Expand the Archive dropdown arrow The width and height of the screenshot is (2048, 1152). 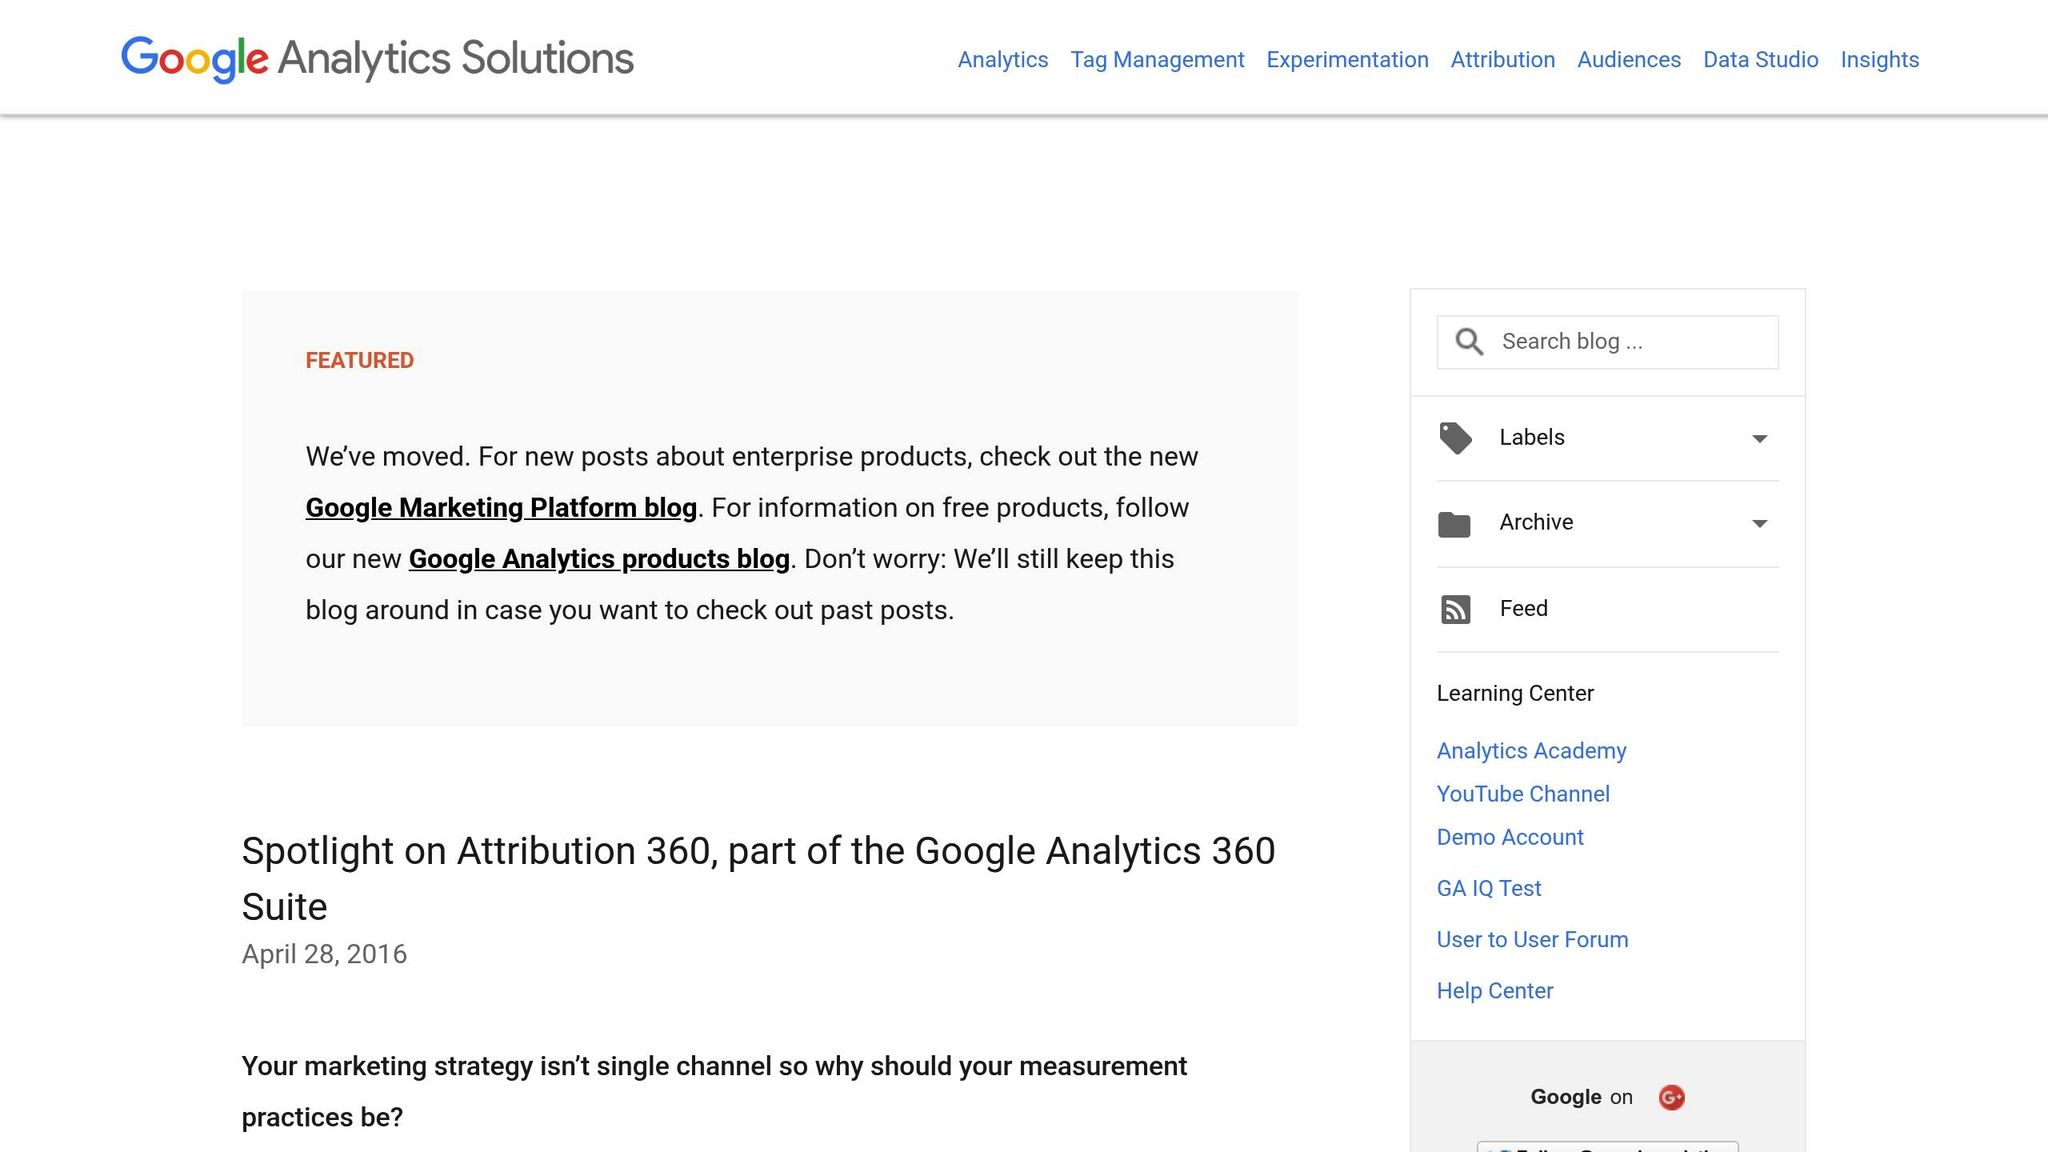click(x=1758, y=523)
